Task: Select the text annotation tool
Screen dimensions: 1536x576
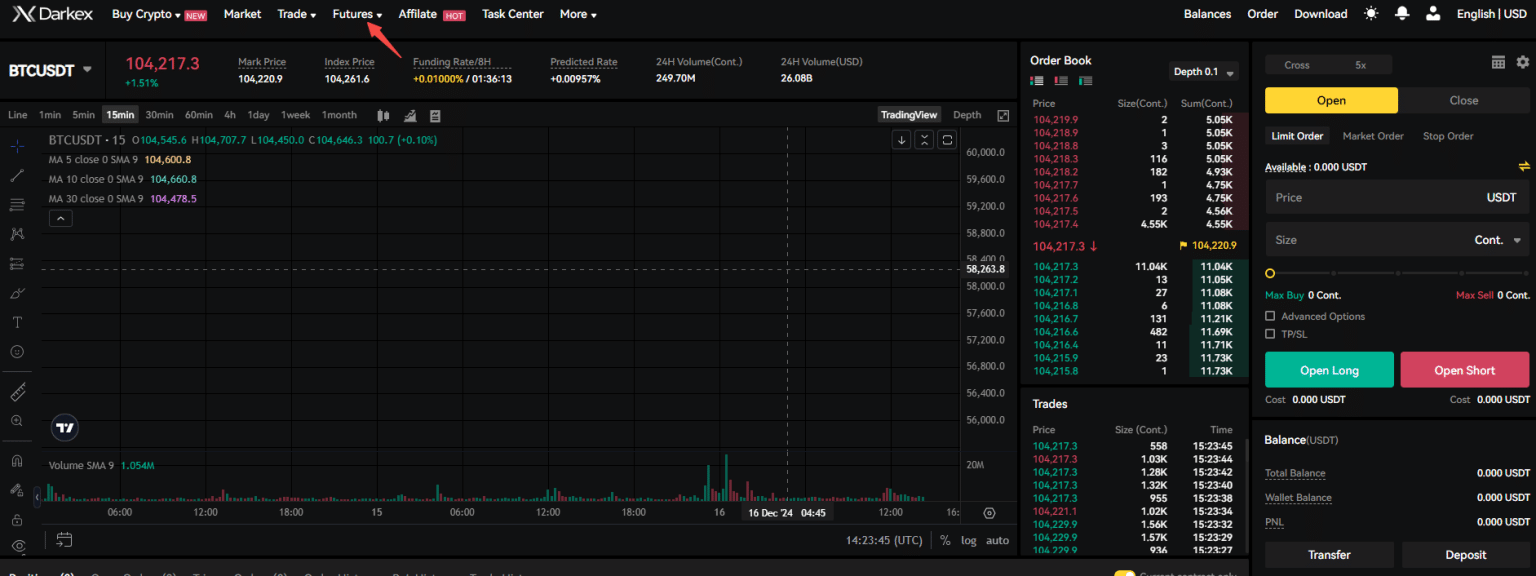Action: pyautogui.click(x=16, y=321)
